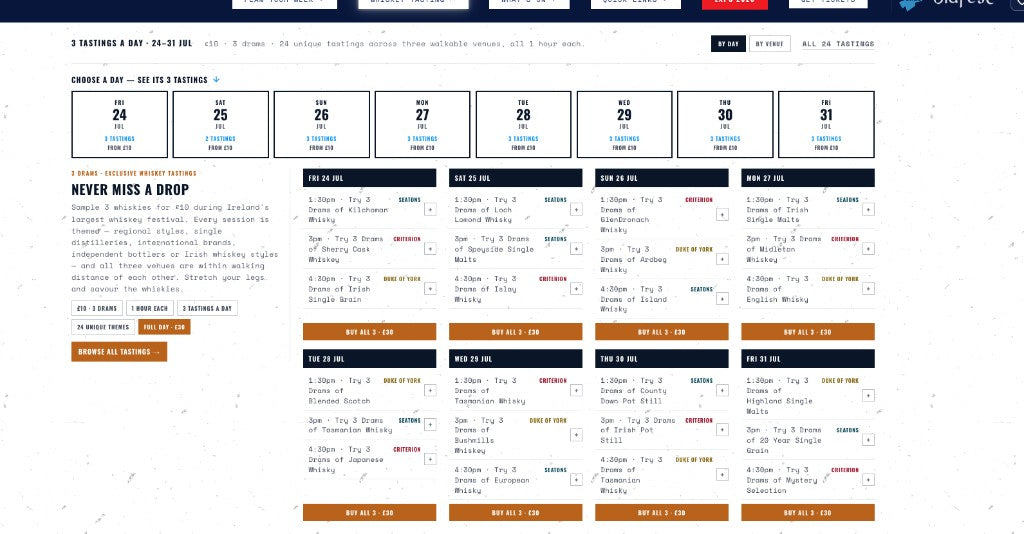Click the Full Day £30 orange chip
This screenshot has width=1024, height=534.
coord(164,327)
